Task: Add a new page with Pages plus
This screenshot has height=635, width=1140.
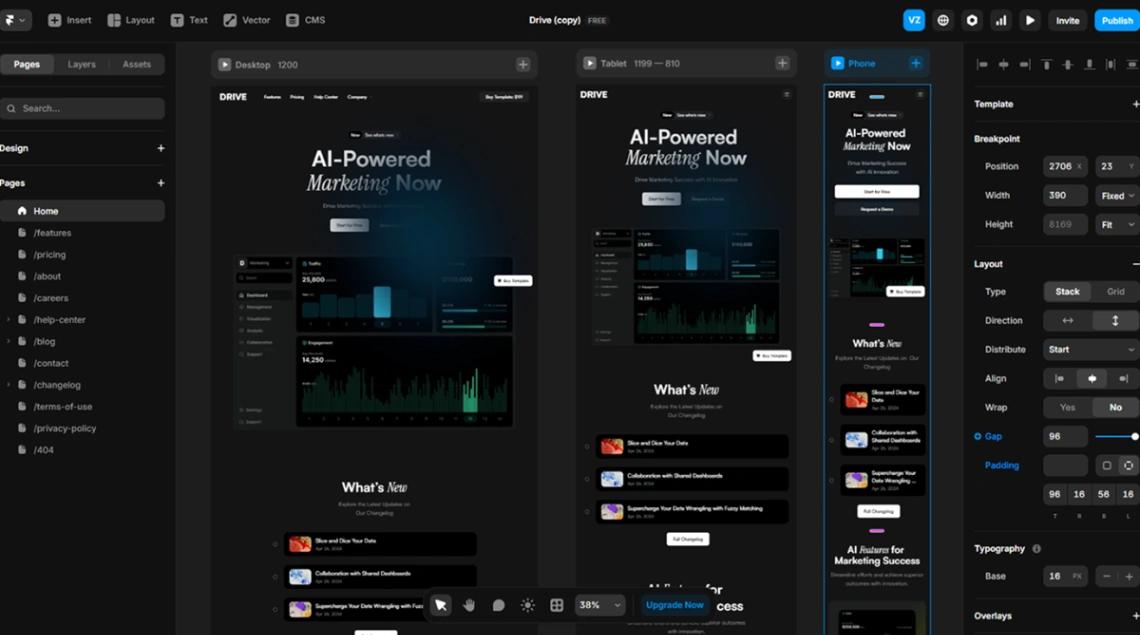Action: (x=161, y=183)
